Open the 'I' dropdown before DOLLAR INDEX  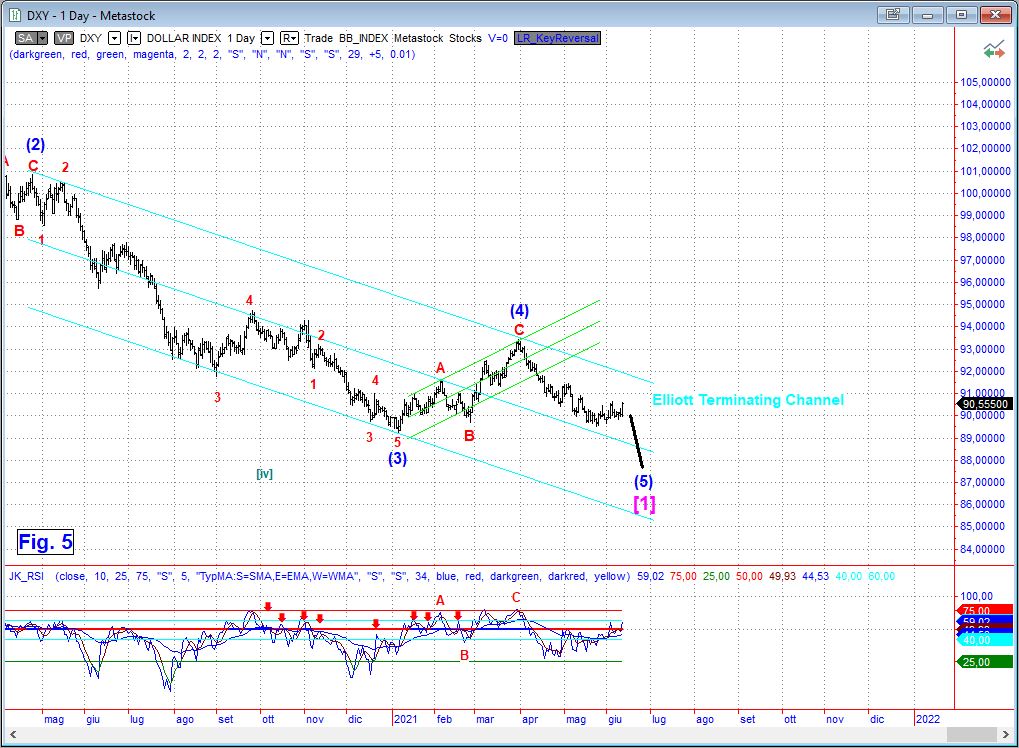(134, 37)
